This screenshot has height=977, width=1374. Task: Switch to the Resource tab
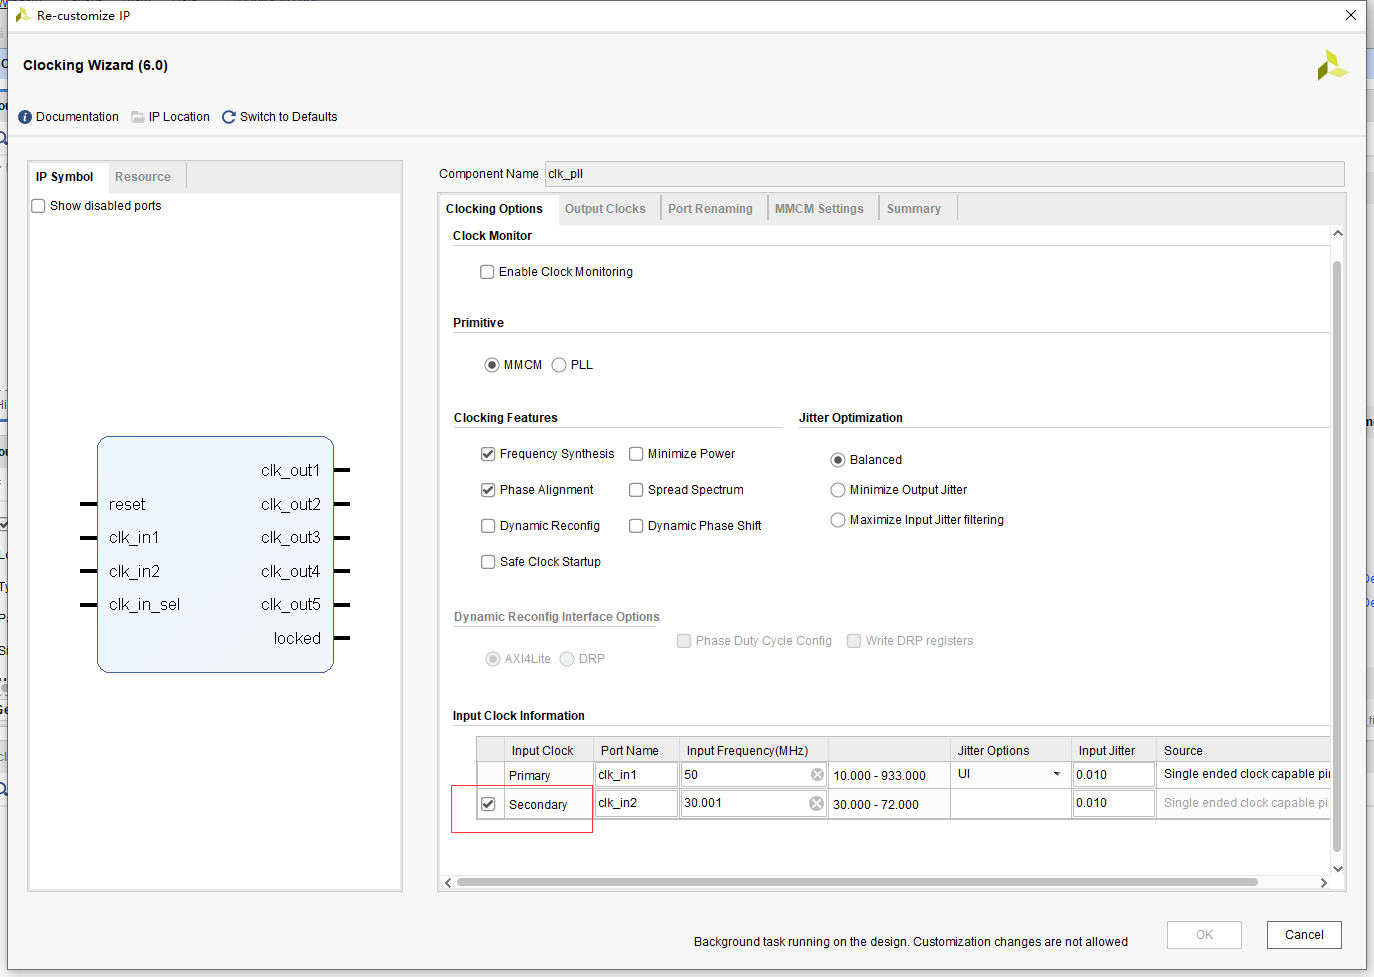click(x=143, y=177)
